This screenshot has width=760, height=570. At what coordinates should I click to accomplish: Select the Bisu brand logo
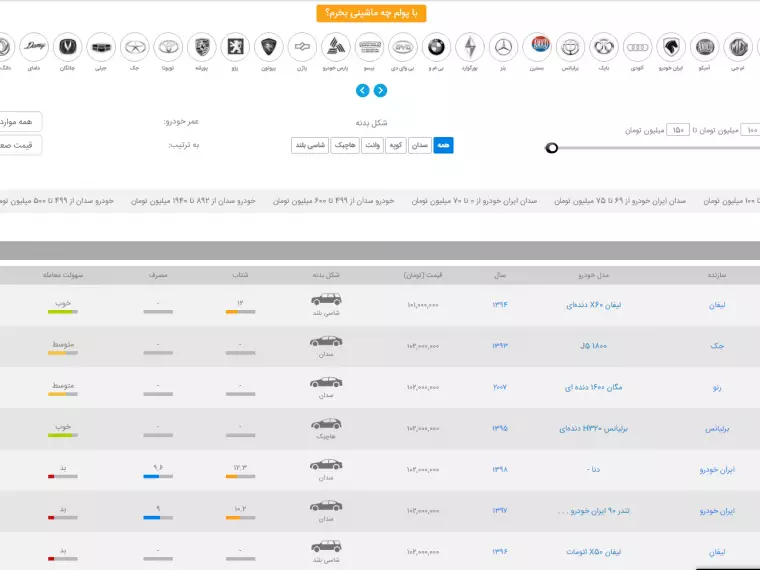[x=369, y=47]
